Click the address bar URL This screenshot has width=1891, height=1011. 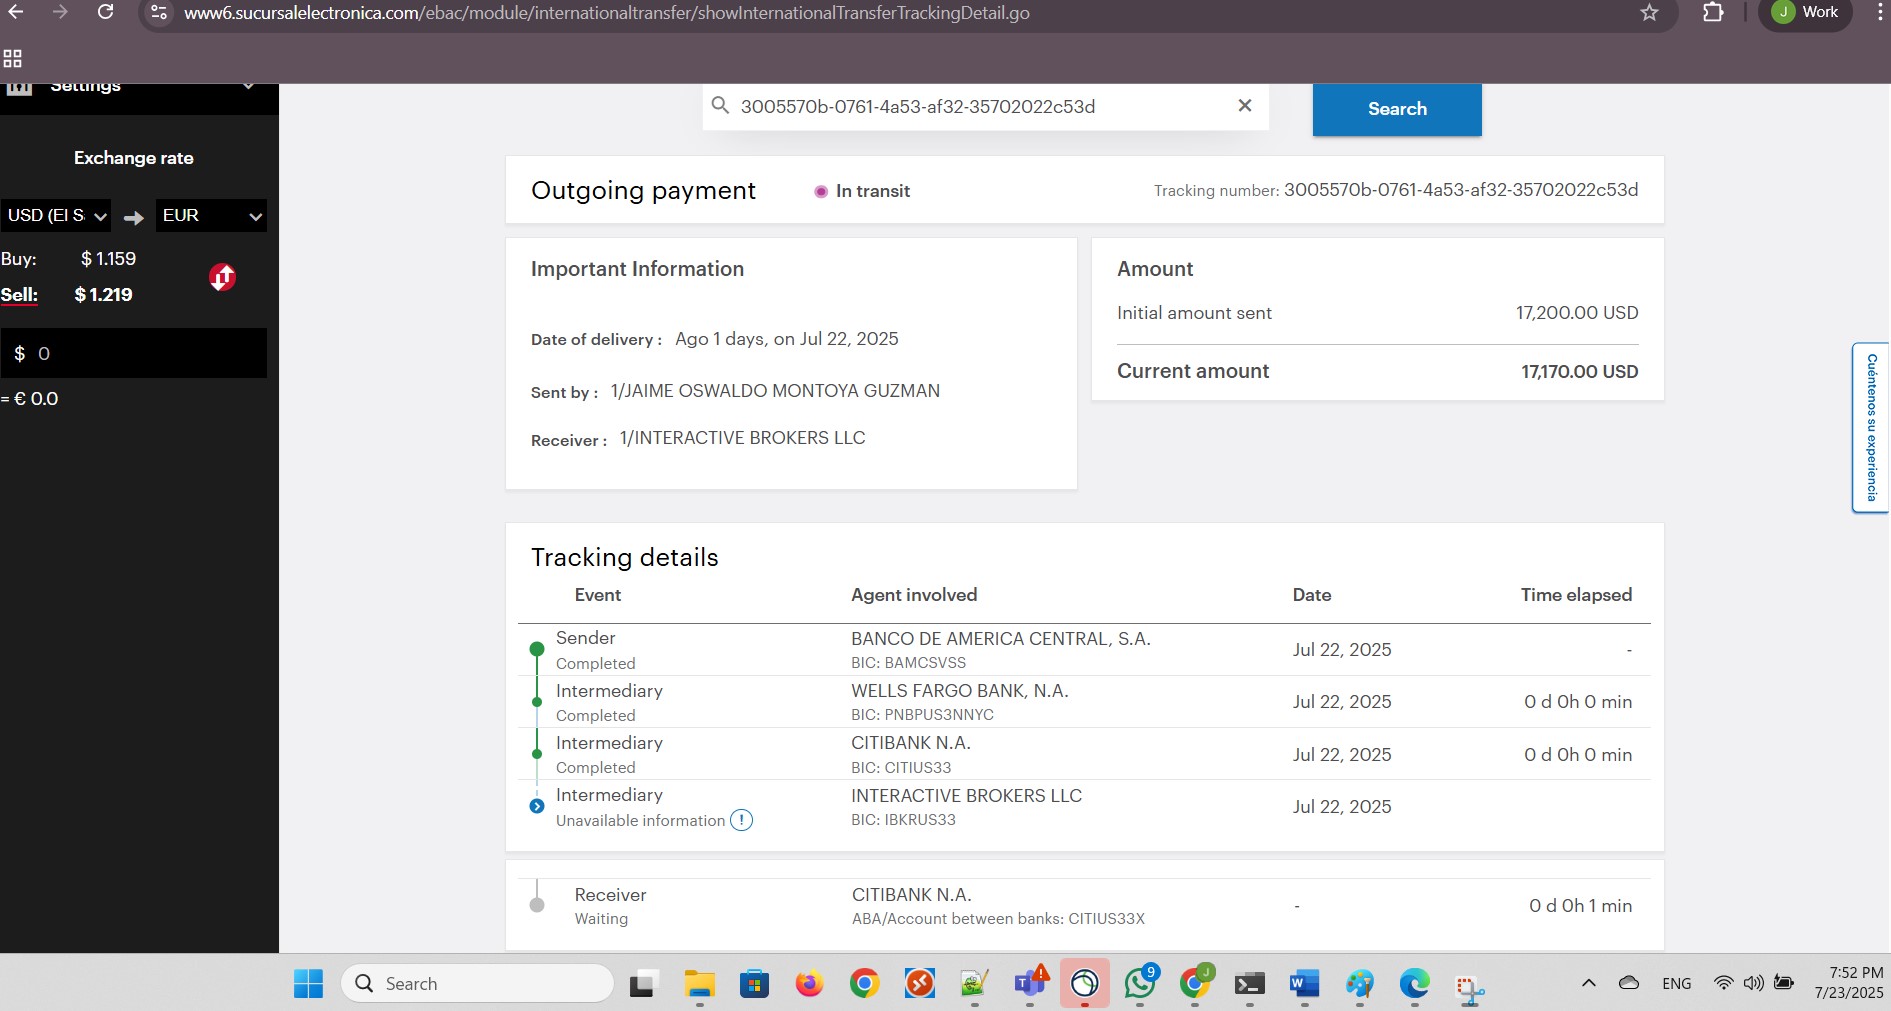606,13
